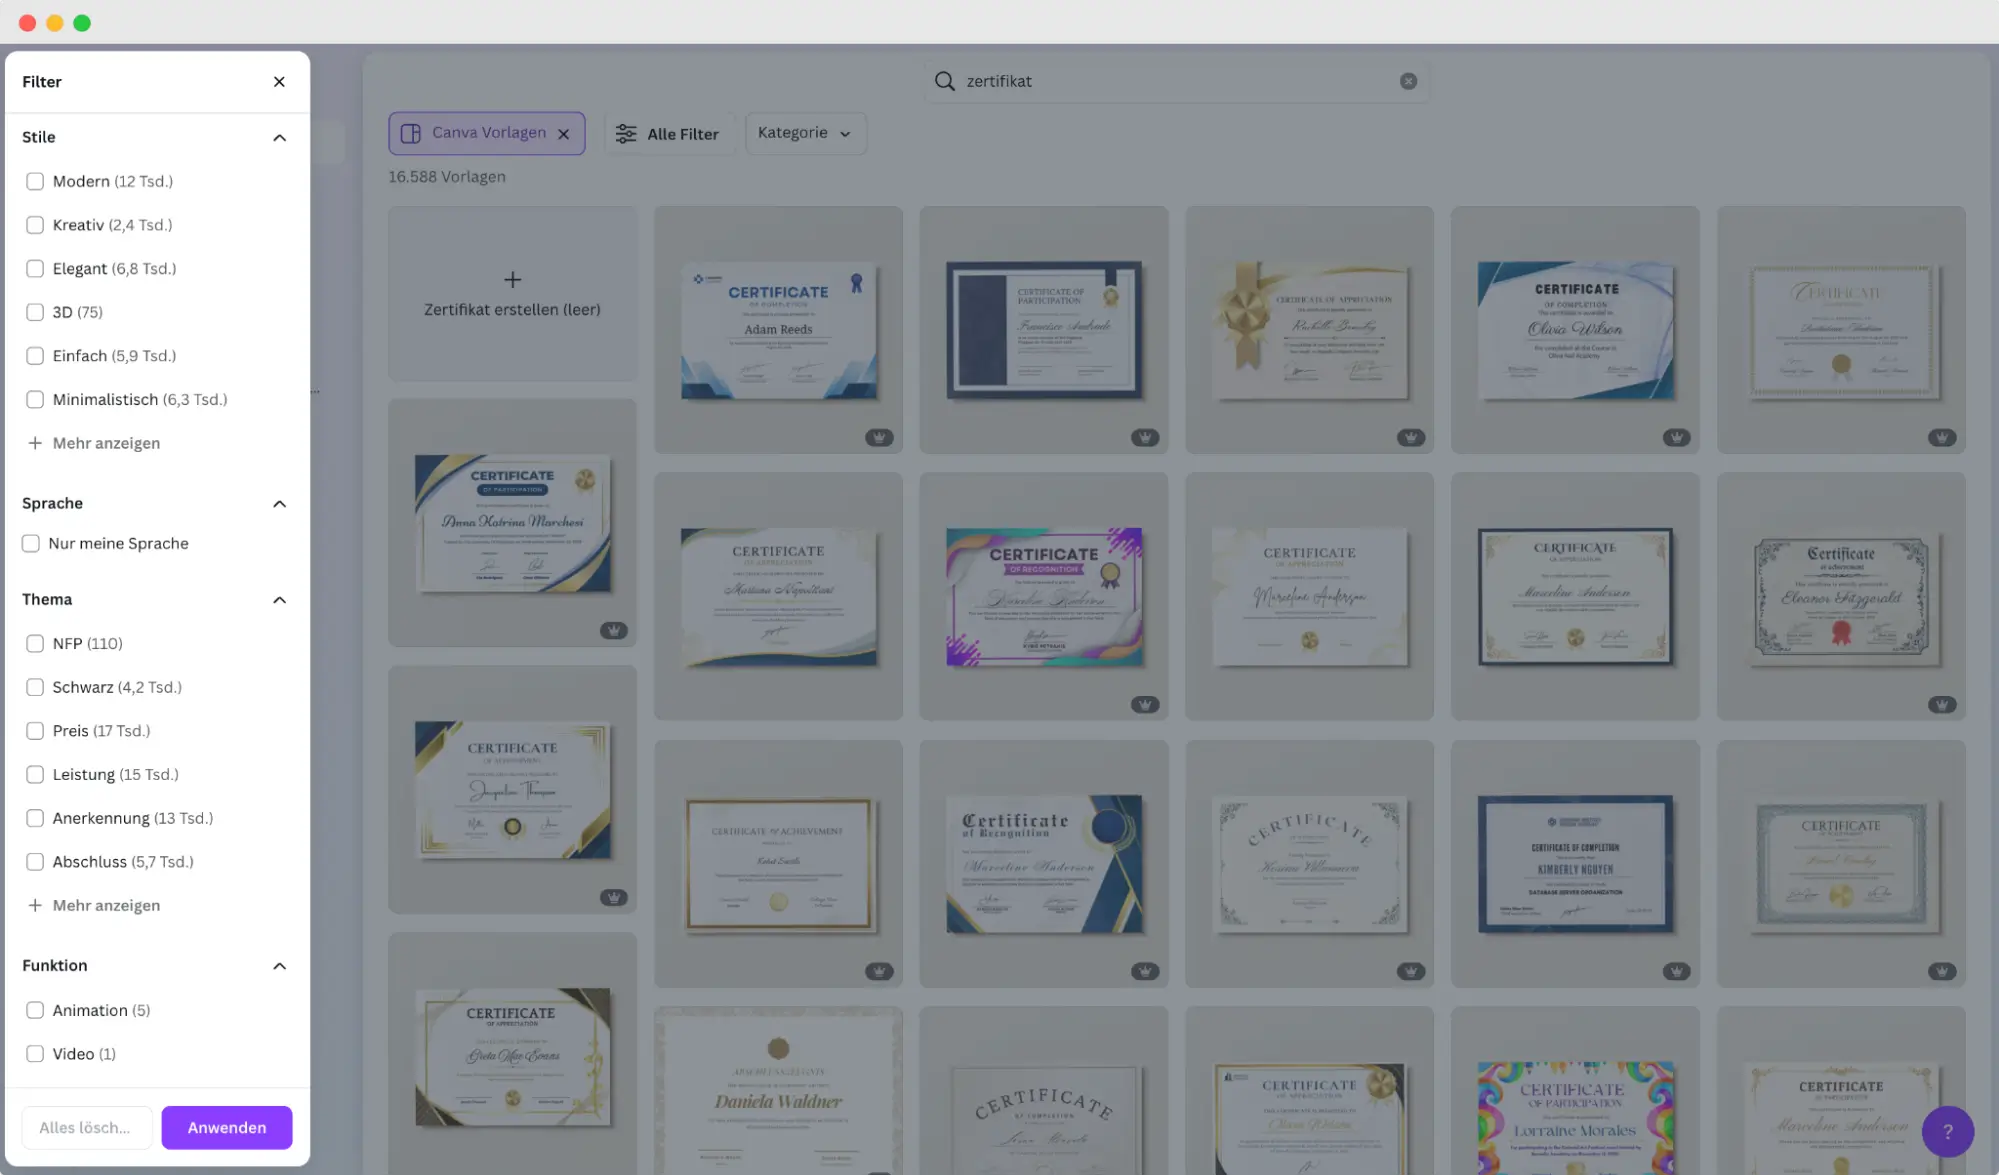Click the macOS red close window button
The height and width of the screenshot is (1176, 1999).
click(x=27, y=22)
